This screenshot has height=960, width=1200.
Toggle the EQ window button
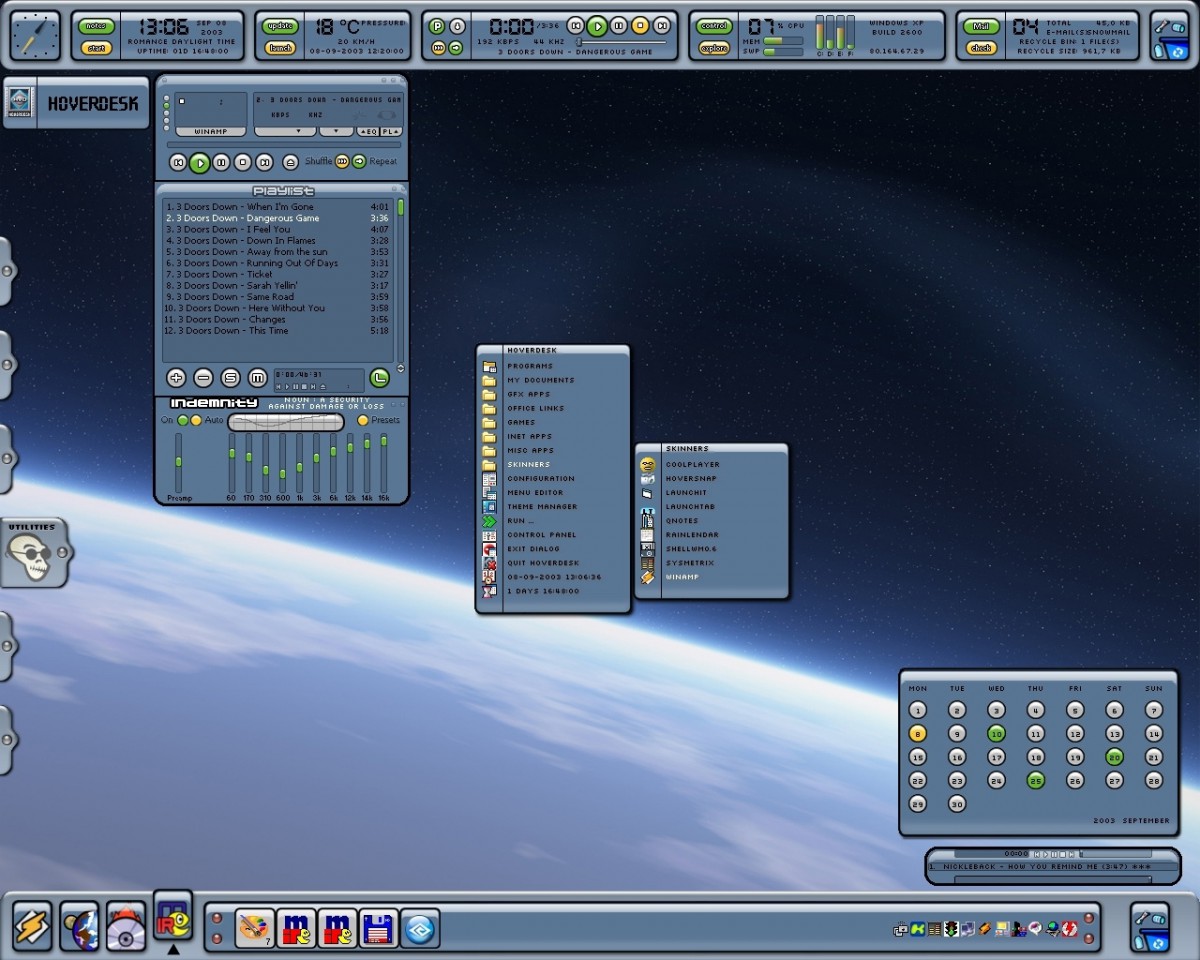coord(367,131)
